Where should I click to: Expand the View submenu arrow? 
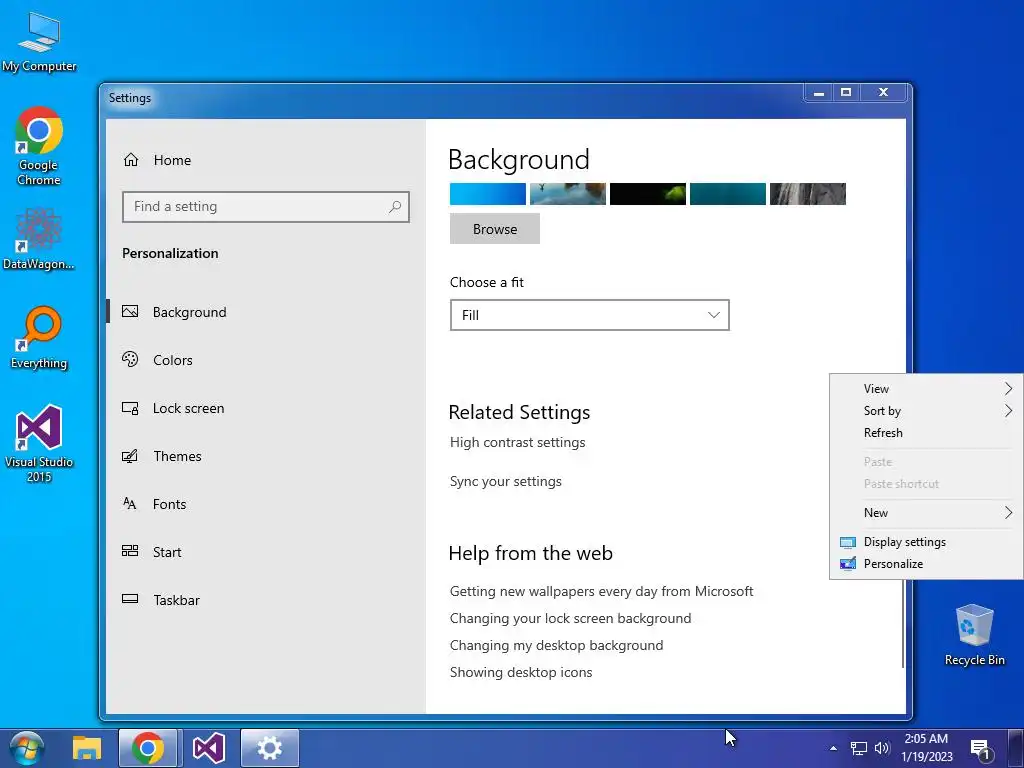1008,389
